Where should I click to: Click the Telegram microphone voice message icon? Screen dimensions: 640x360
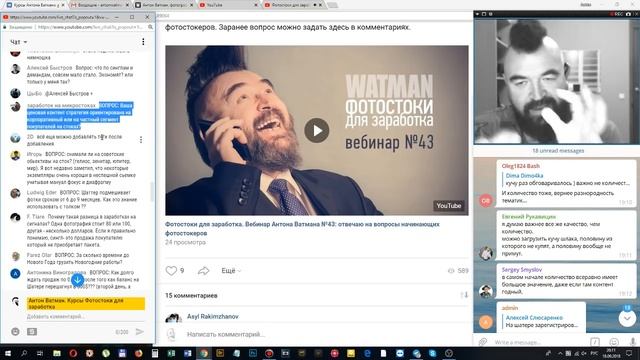(632, 342)
